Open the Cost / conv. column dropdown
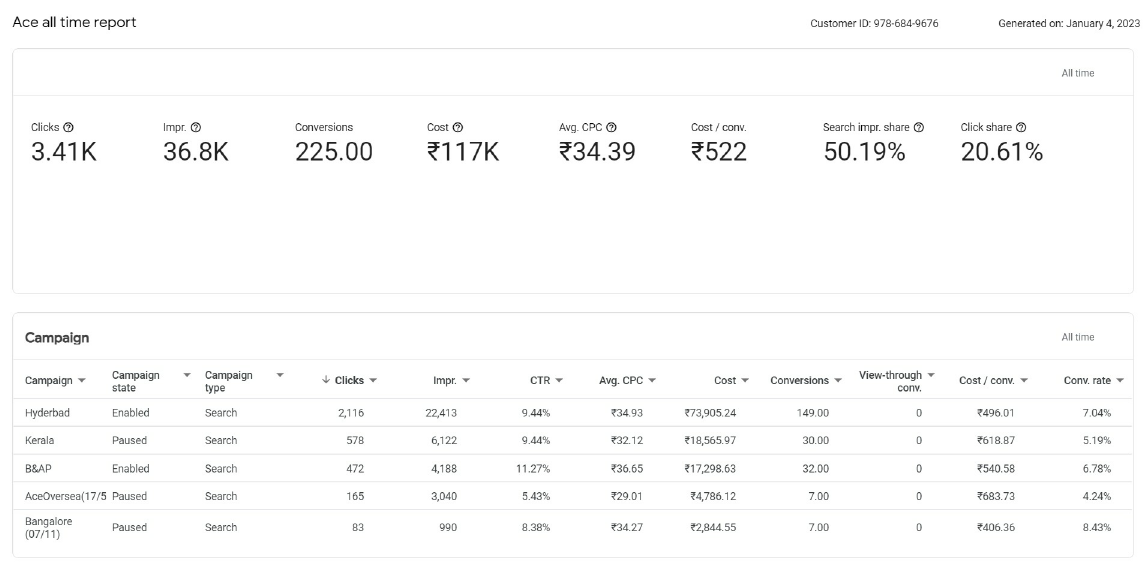The image size is (1146, 570). [1024, 381]
